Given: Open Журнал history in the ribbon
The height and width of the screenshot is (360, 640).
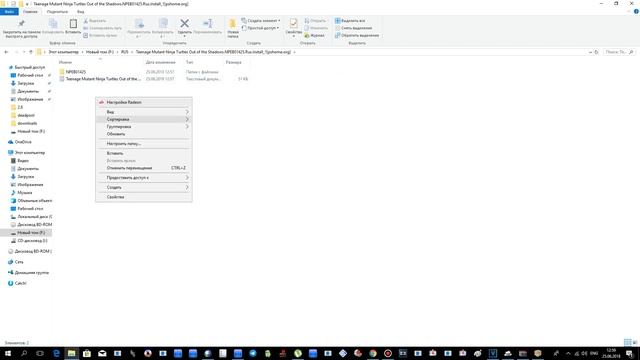Looking at the screenshot, I should pos(315,36).
